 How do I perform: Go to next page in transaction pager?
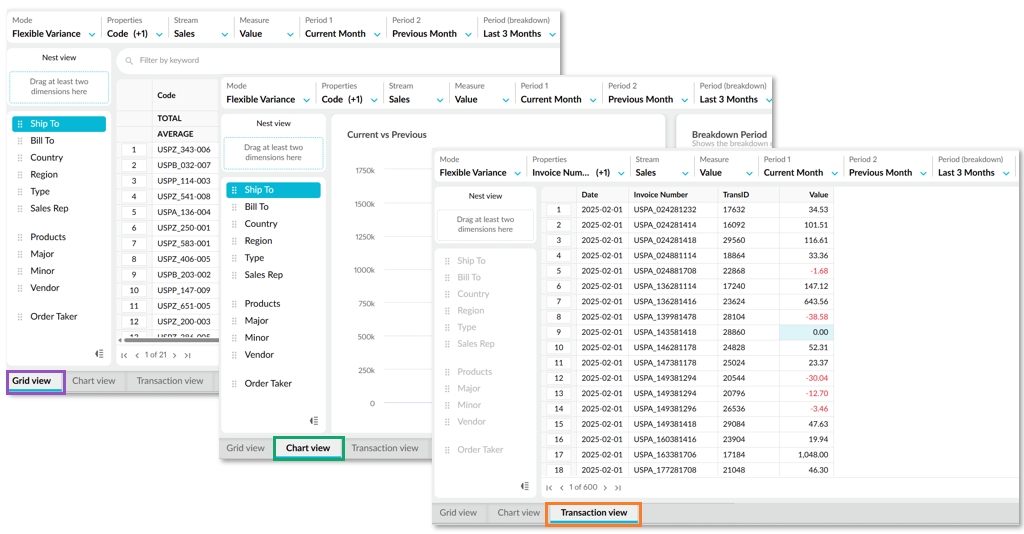tap(605, 488)
